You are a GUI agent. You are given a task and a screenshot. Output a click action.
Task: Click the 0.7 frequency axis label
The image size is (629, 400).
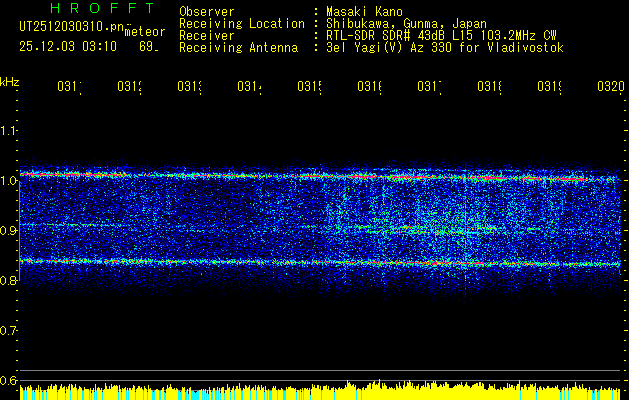click(x=8, y=331)
